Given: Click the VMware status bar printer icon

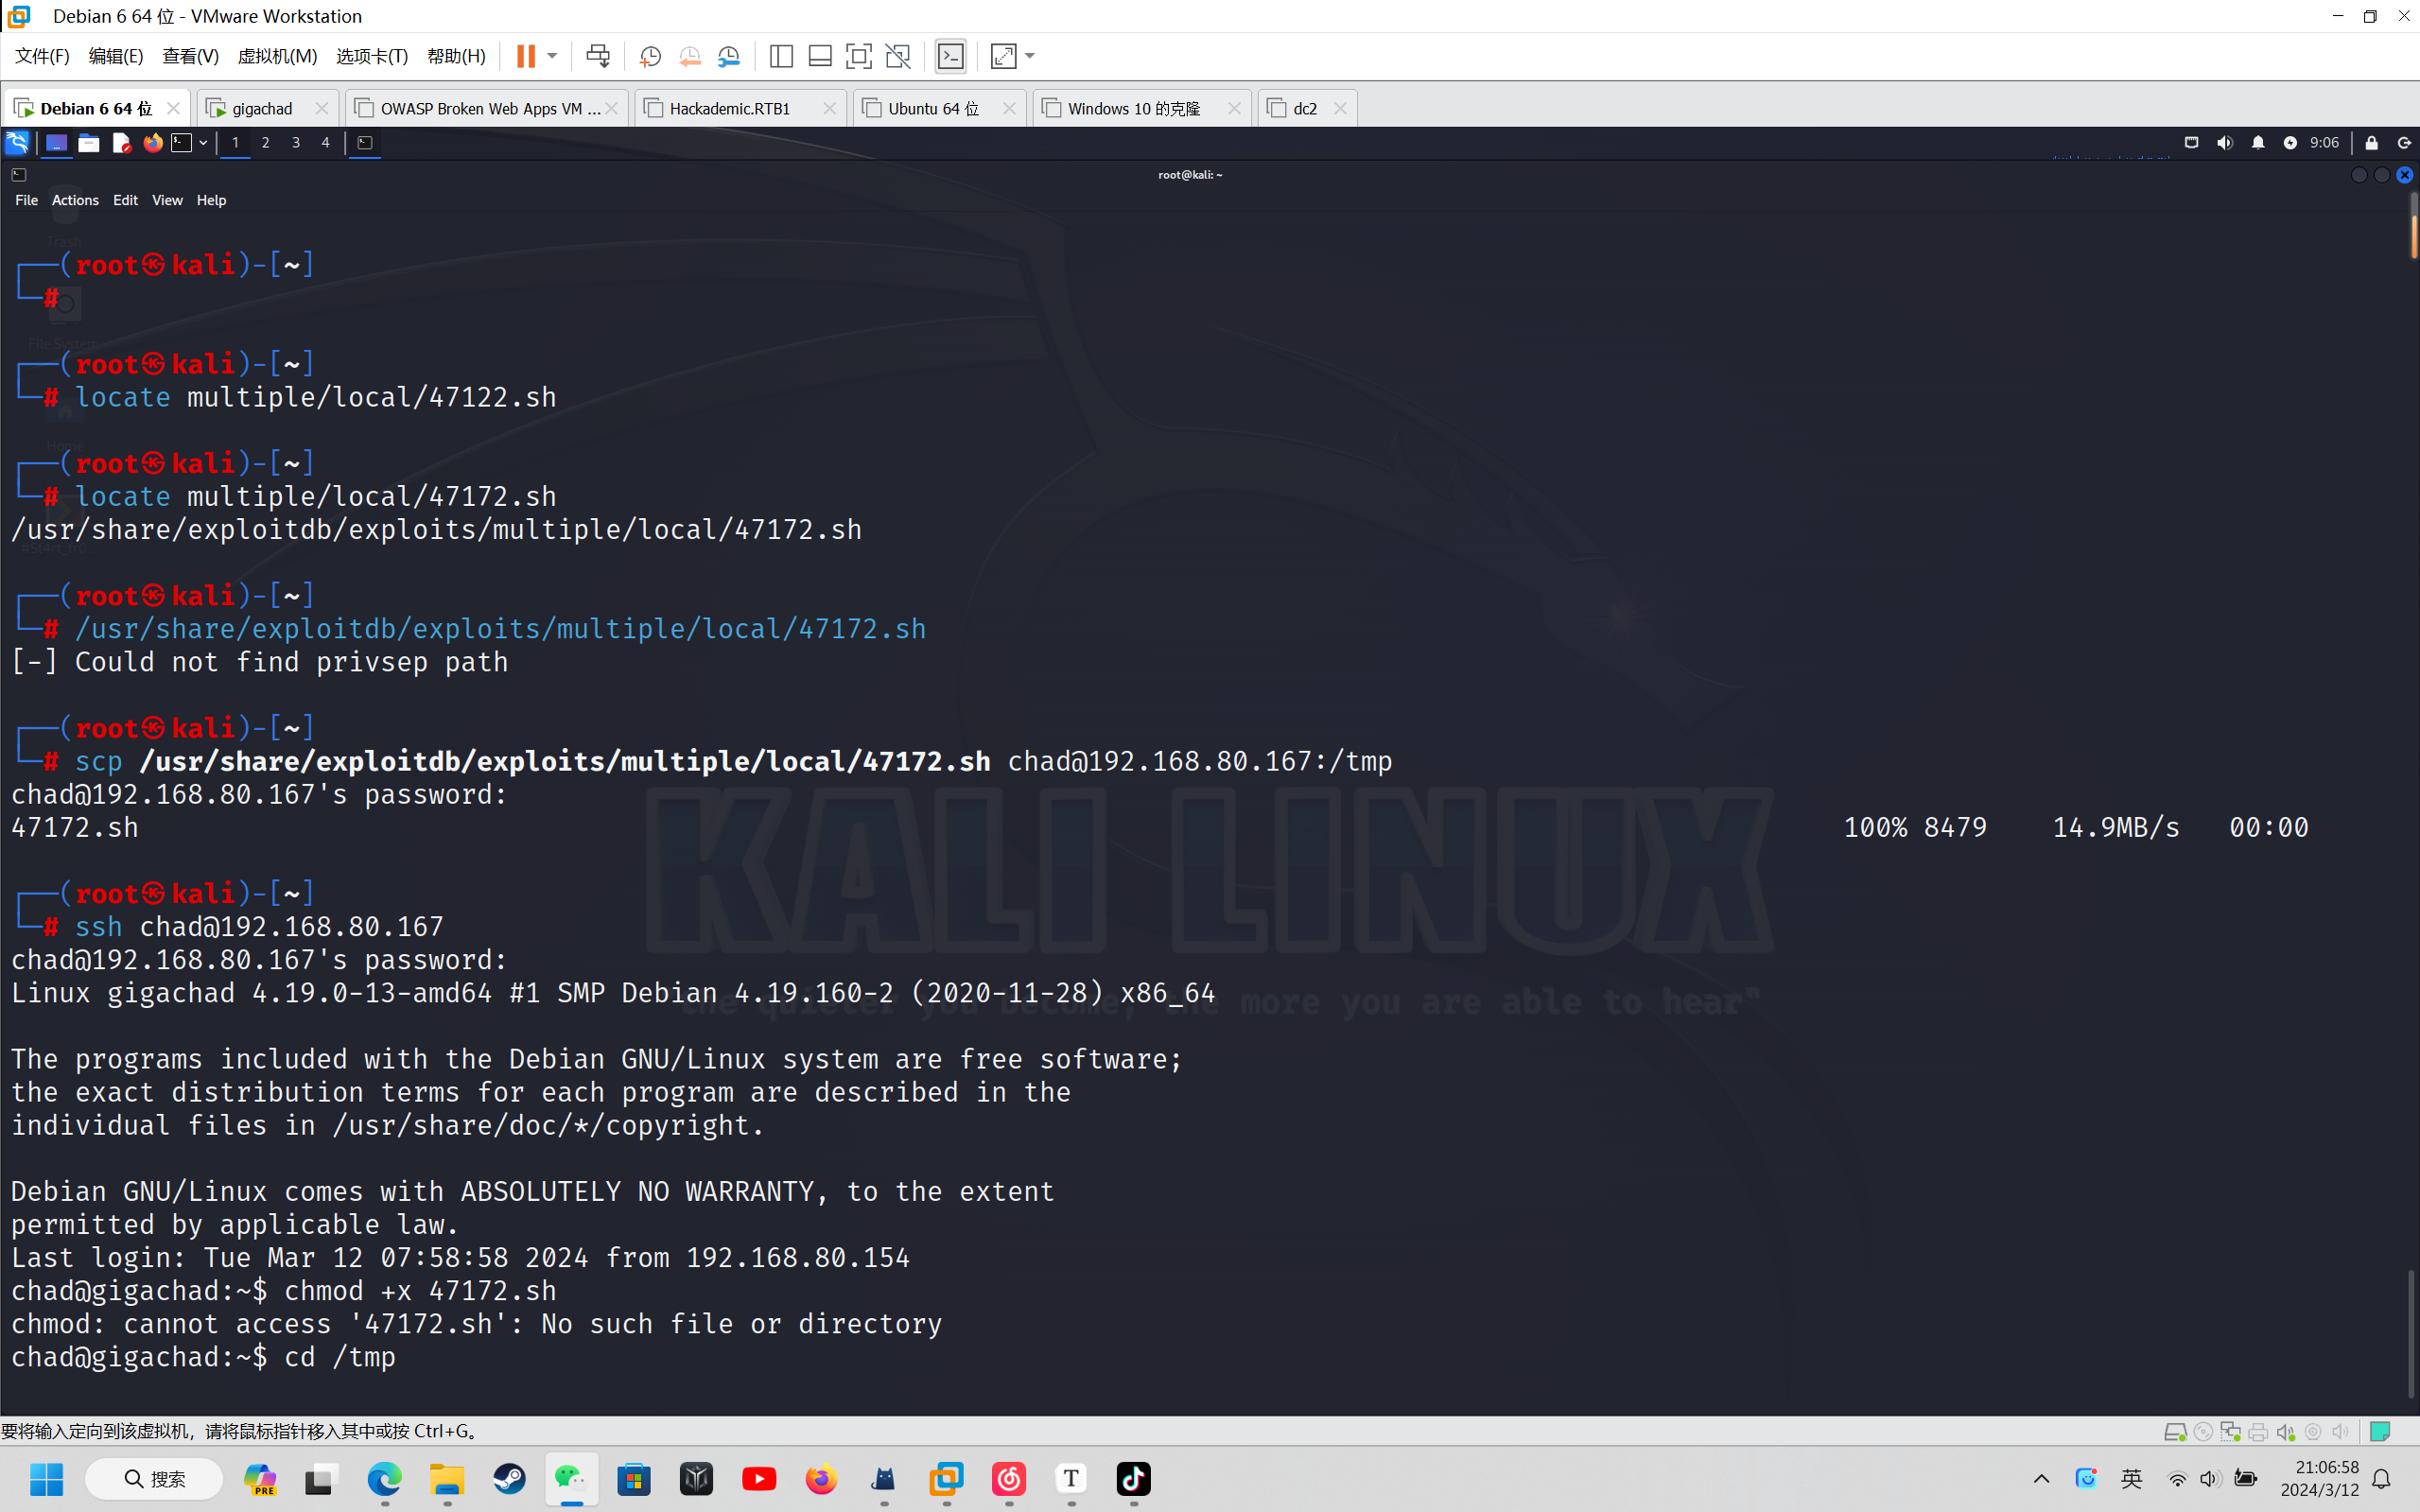Looking at the screenshot, I should click(2257, 1432).
